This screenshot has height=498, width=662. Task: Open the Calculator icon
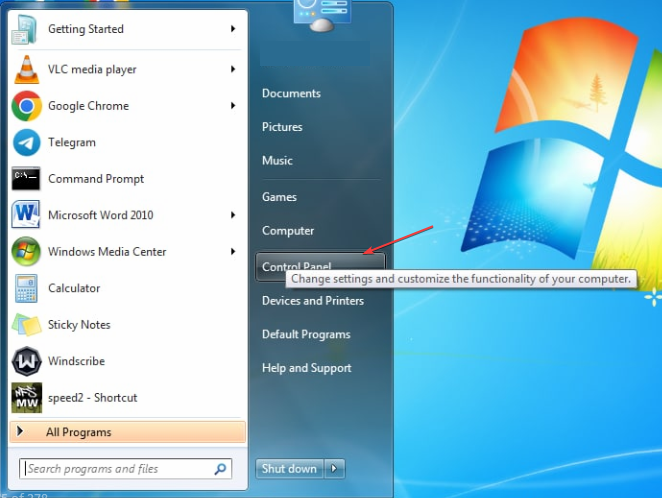point(26,288)
